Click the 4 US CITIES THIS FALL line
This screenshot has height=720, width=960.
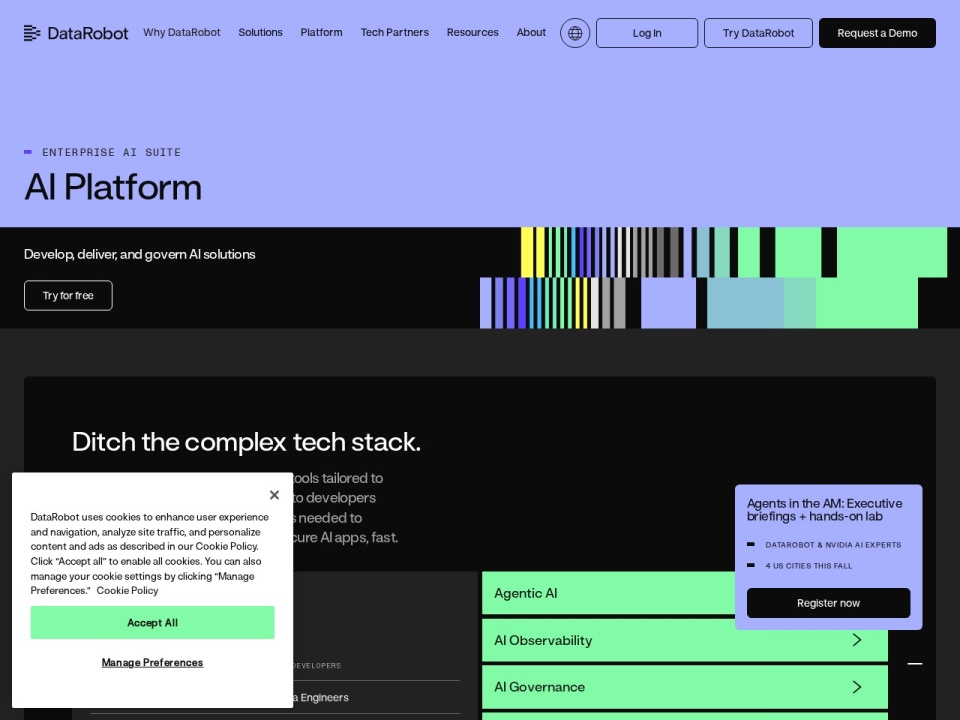pos(809,566)
